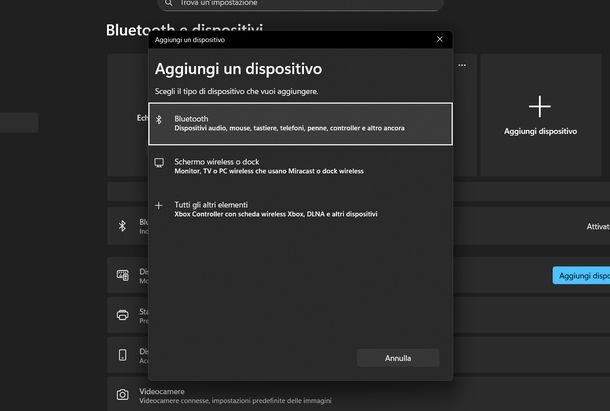Close the Aggiungi un dispositivo dialog
Image resolution: width=610 pixels, height=411 pixels.
tap(440, 39)
